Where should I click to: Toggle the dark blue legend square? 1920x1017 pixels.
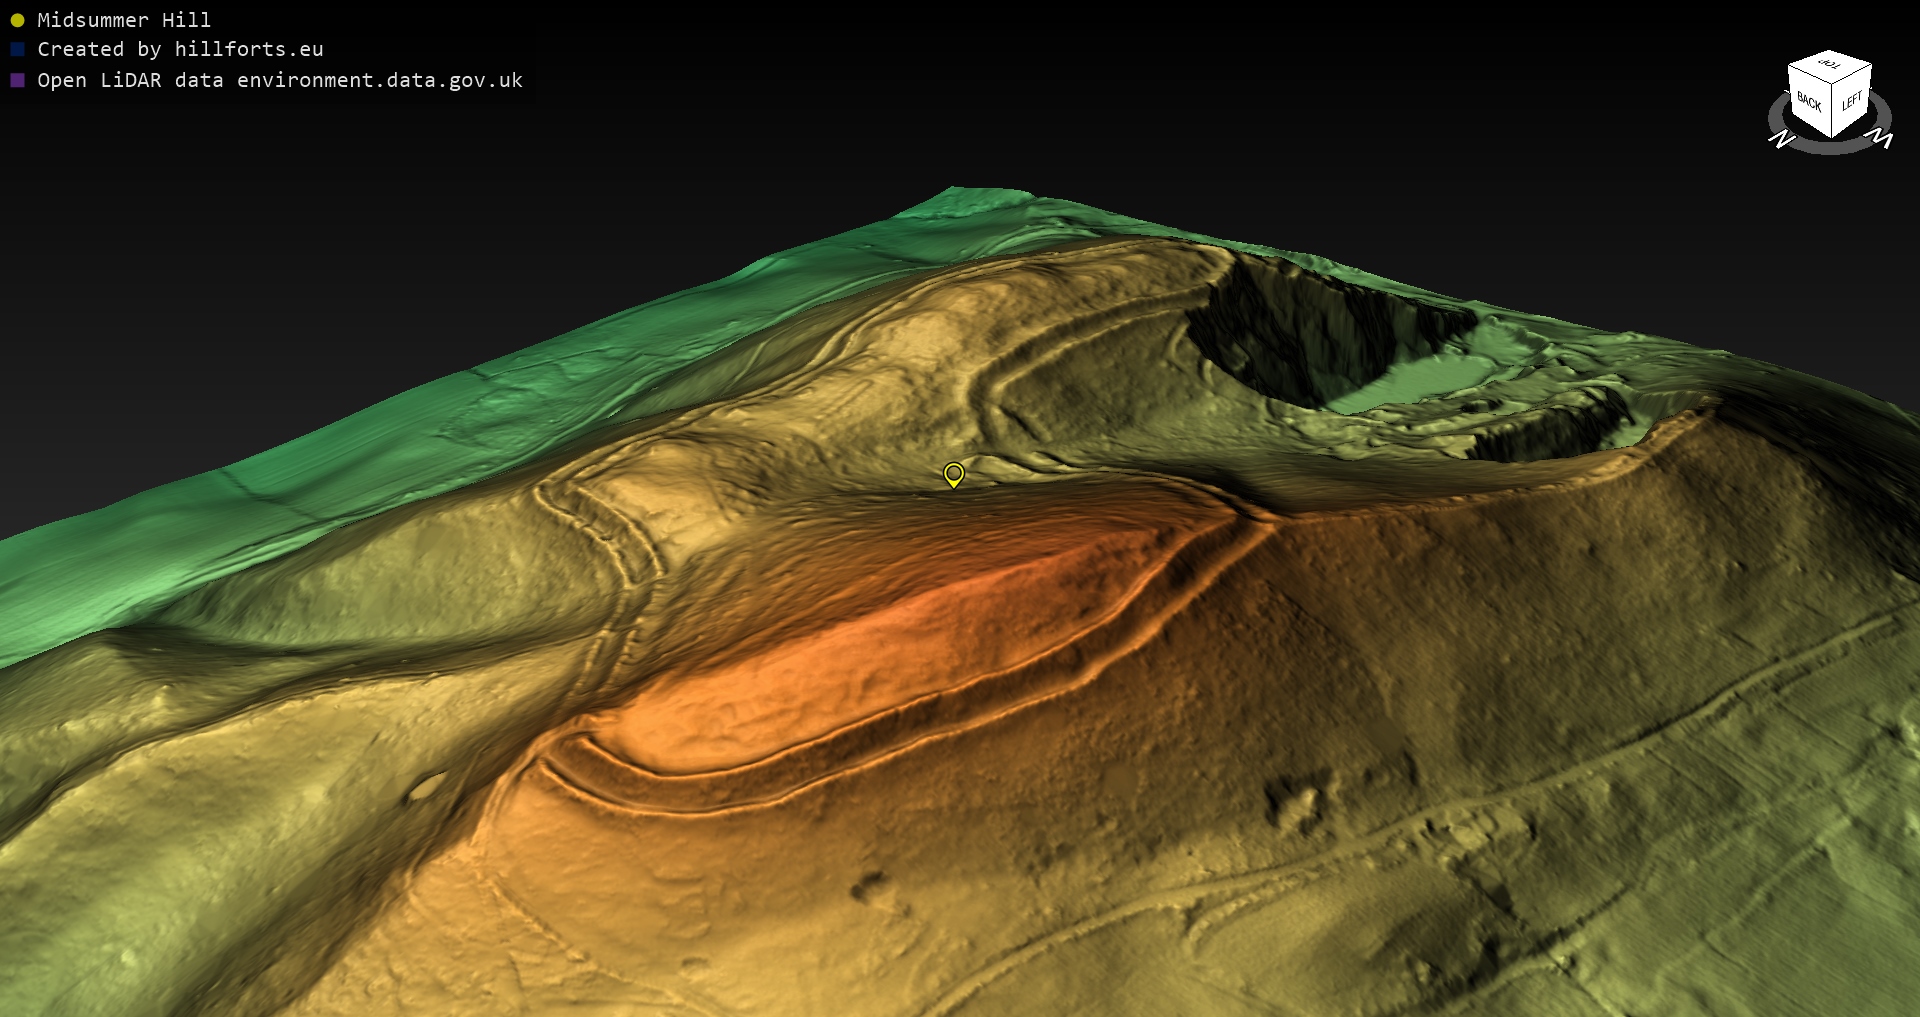[17, 49]
